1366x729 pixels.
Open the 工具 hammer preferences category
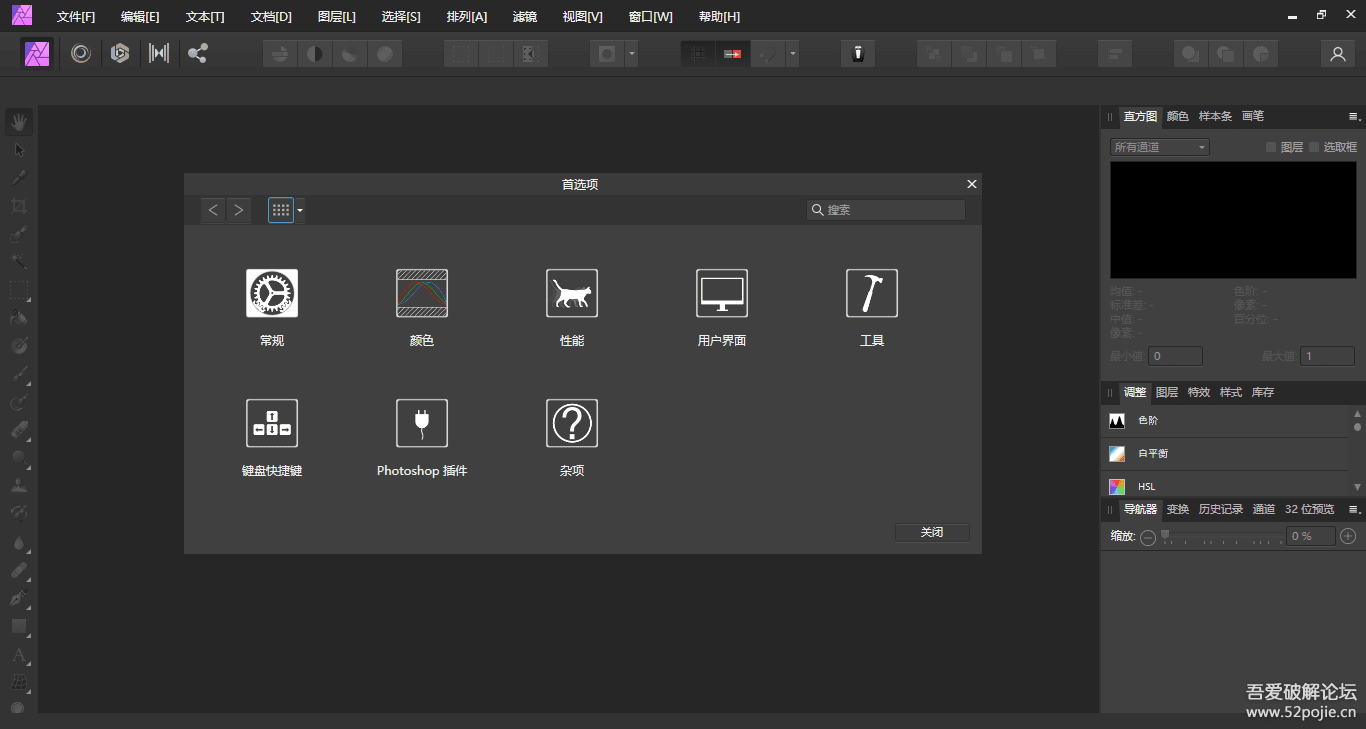click(872, 294)
